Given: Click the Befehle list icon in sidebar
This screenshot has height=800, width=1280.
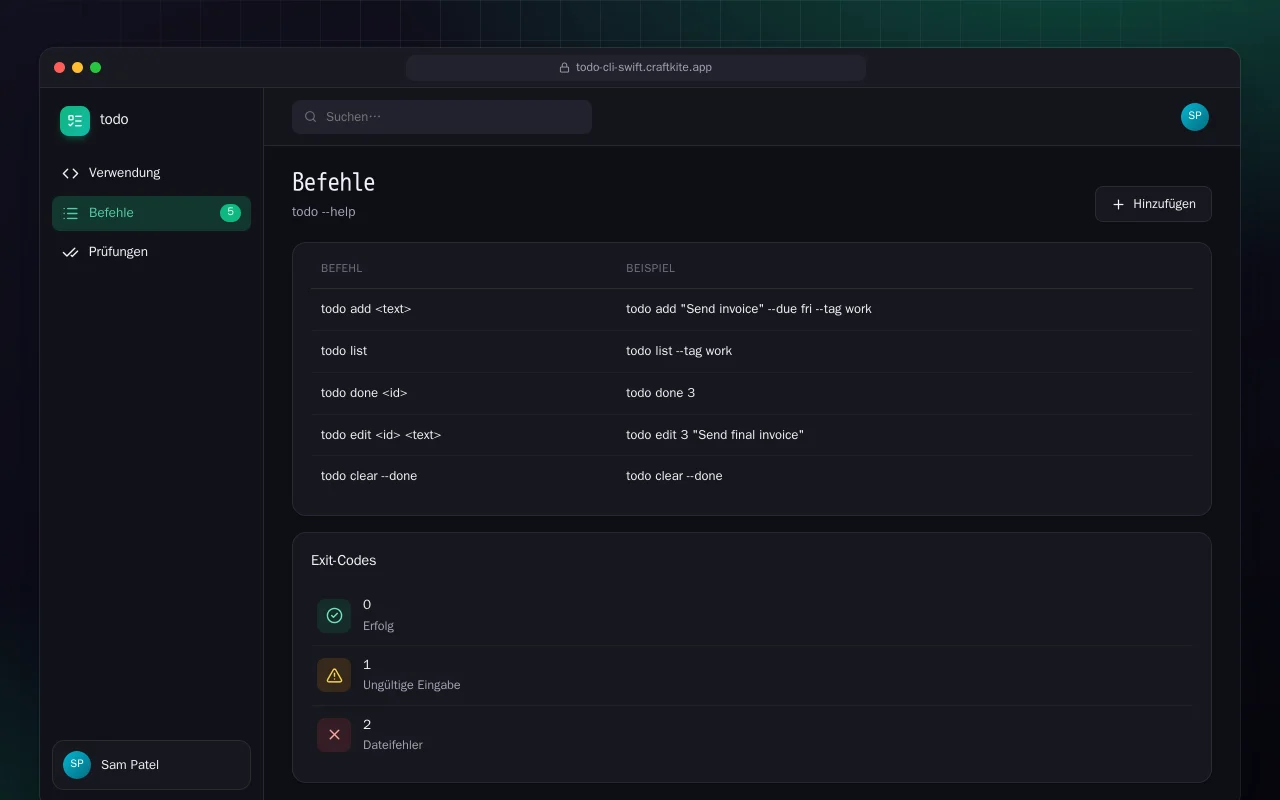Looking at the screenshot, I should (70, 213).
